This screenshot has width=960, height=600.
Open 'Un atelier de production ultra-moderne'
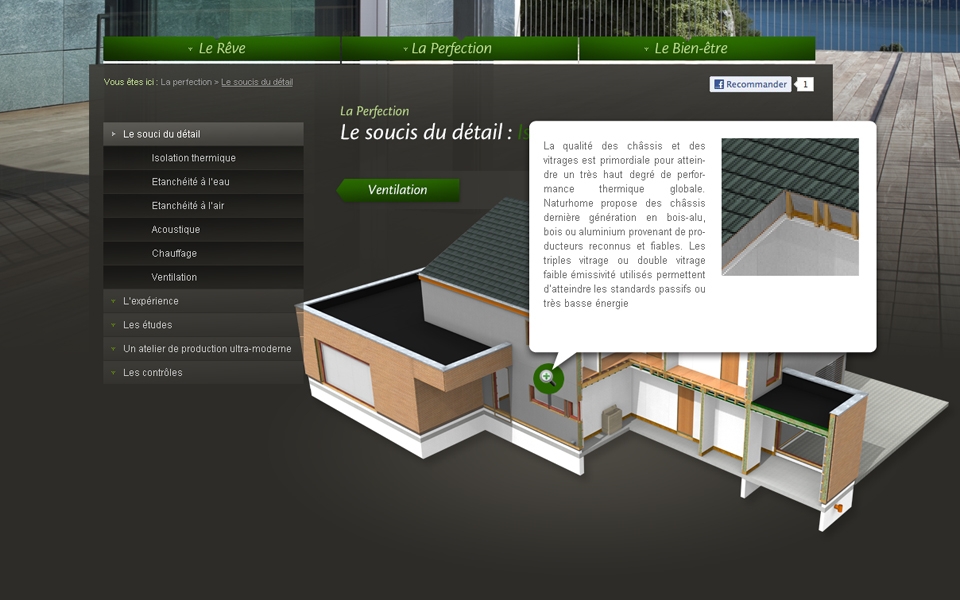tap(203, 349)
